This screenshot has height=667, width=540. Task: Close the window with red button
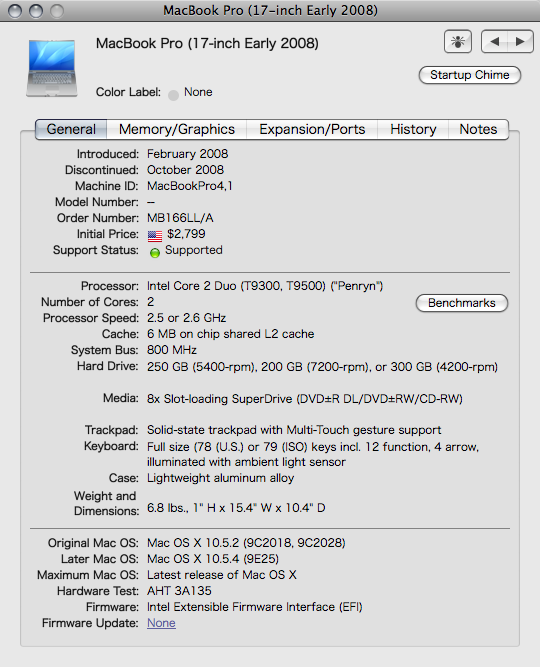click(15, 11)
